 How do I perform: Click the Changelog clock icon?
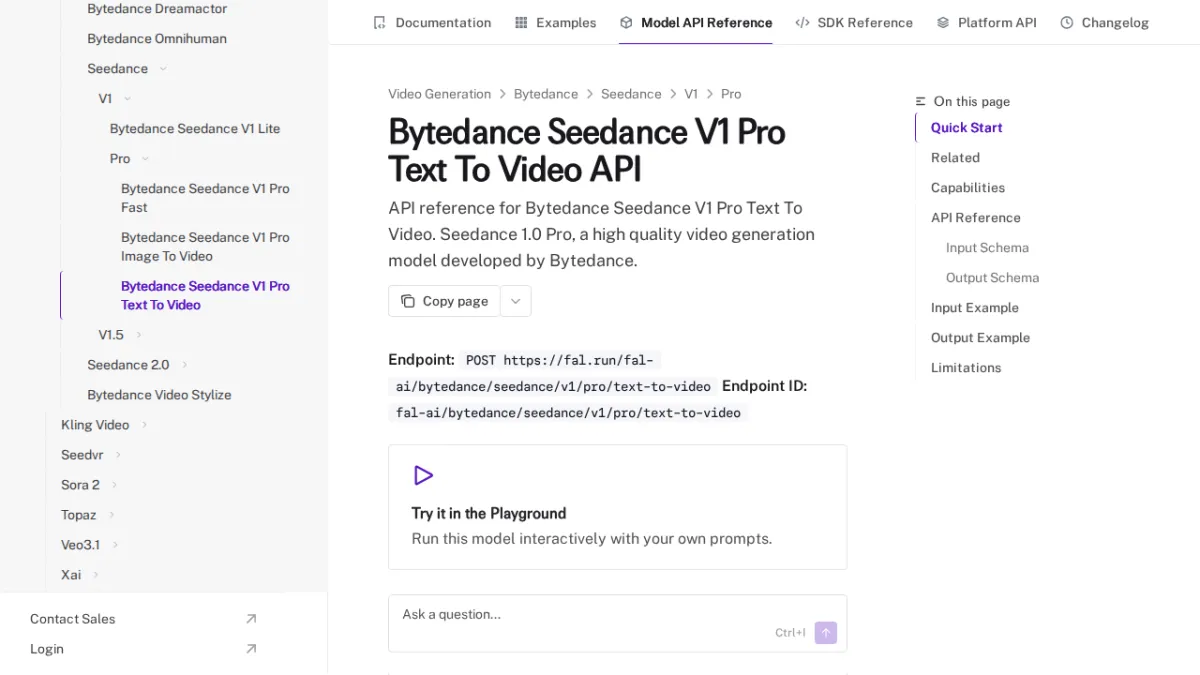coord(1067,22)
